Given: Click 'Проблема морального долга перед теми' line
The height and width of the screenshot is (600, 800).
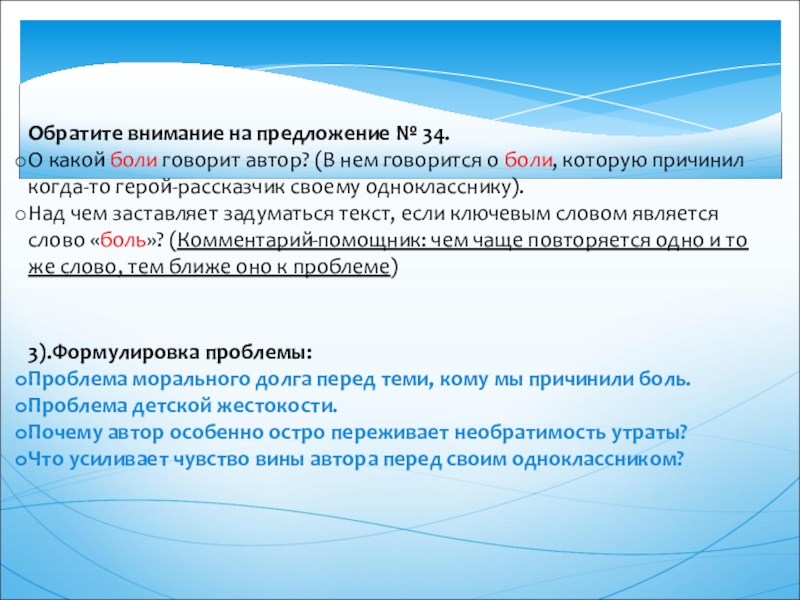Looking at the screenshot, I should pyautogui.click(x=359, y=379).
